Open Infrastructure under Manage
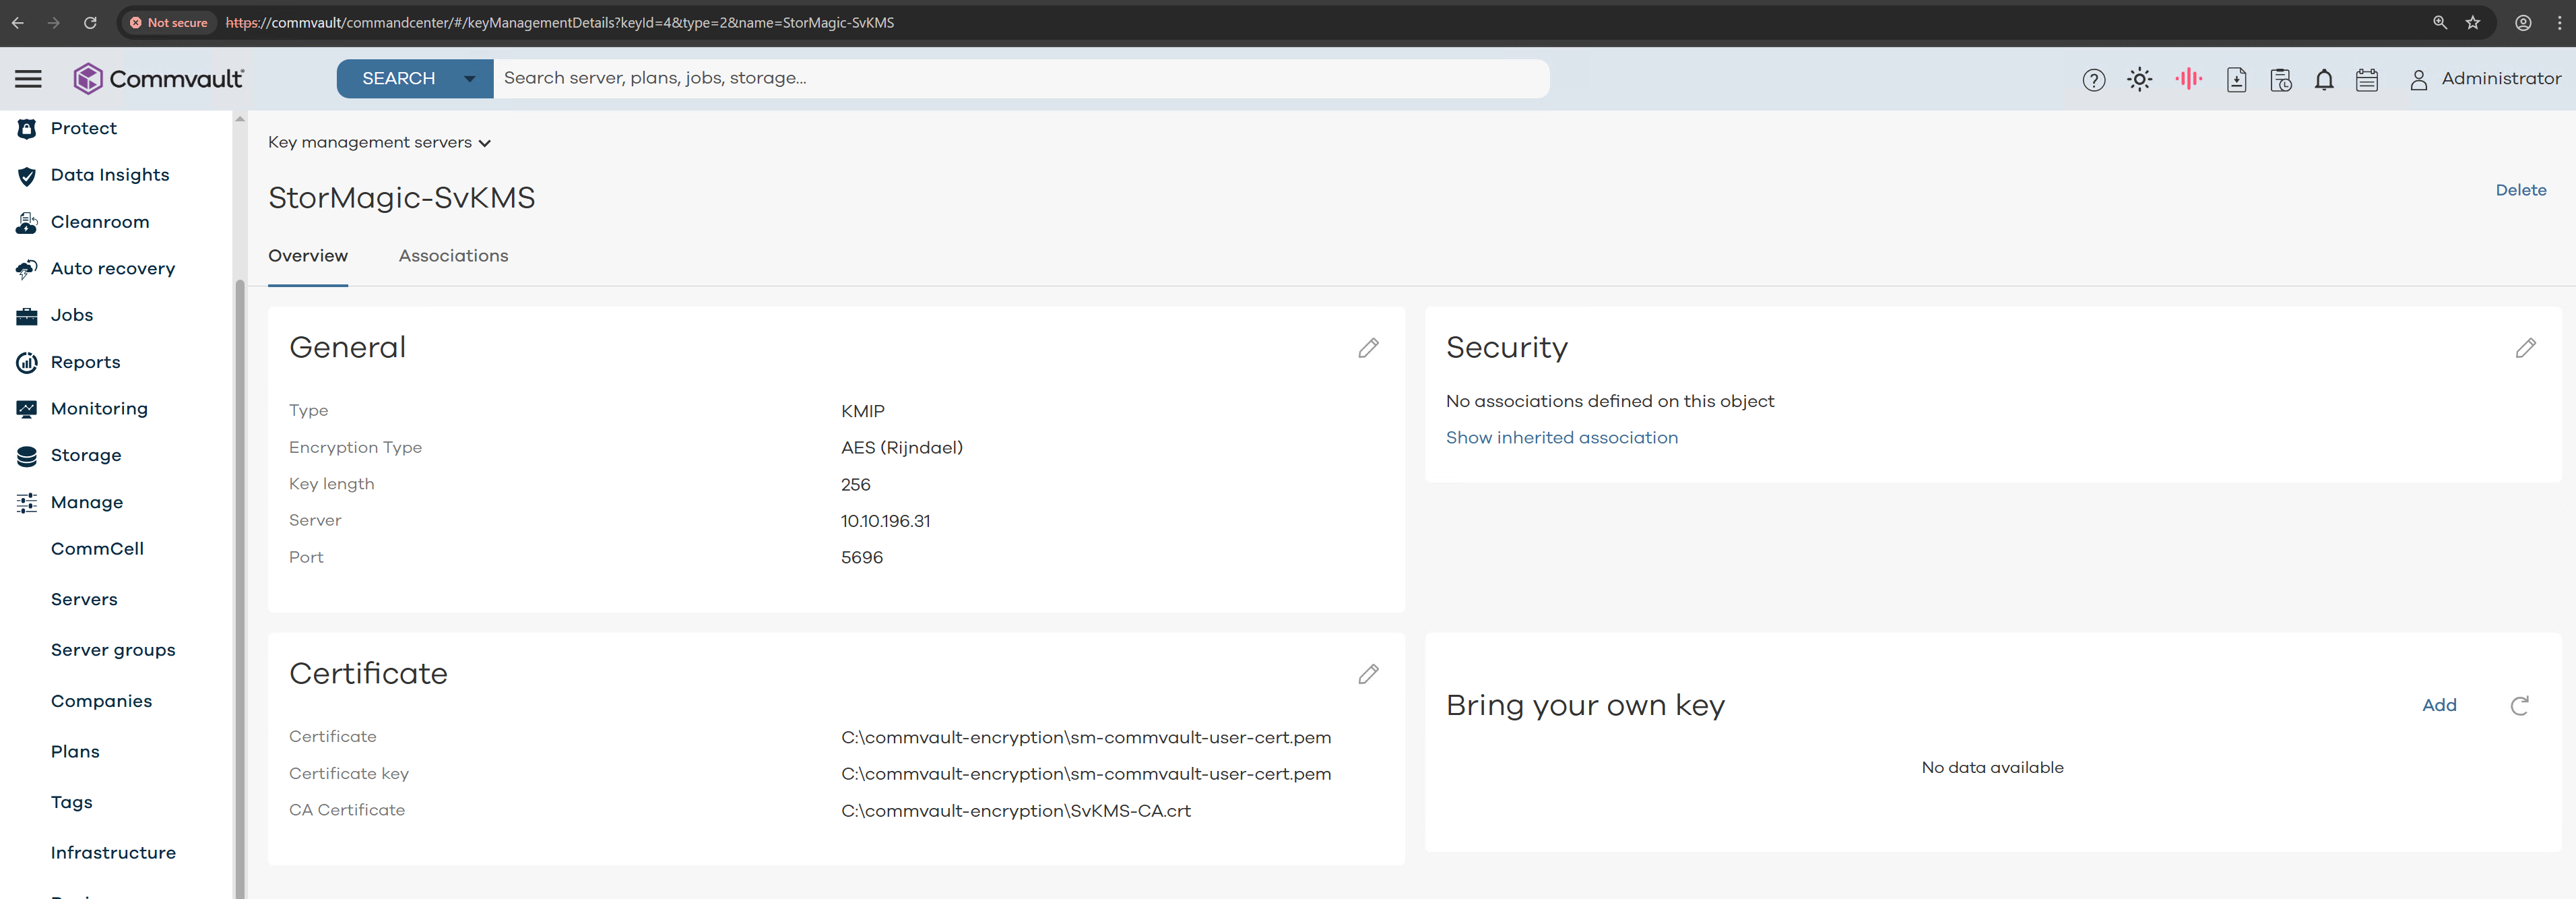Viewport: 2576px width, 899px height. [113, 853]
